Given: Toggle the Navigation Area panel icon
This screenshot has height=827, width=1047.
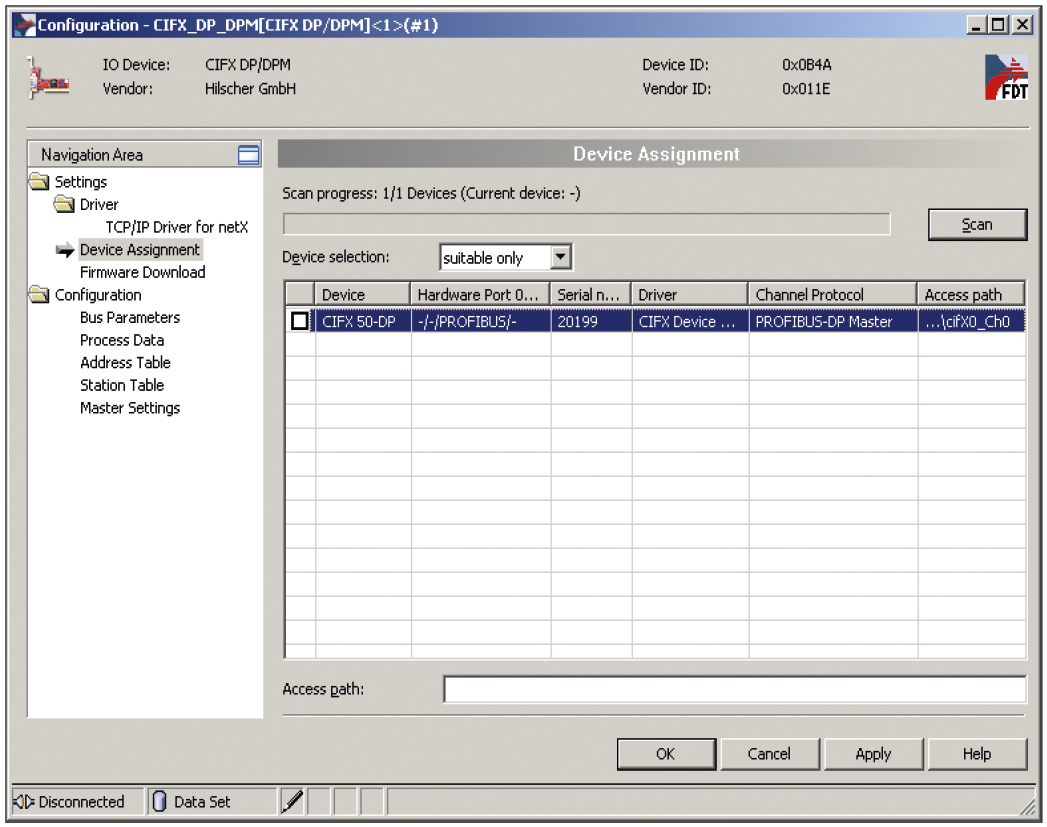Looking at the screenshot, I should [x=248, y=155].
